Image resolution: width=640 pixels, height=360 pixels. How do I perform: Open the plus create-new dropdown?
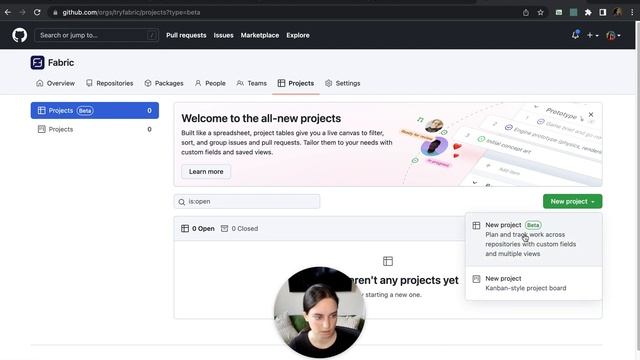593,36
